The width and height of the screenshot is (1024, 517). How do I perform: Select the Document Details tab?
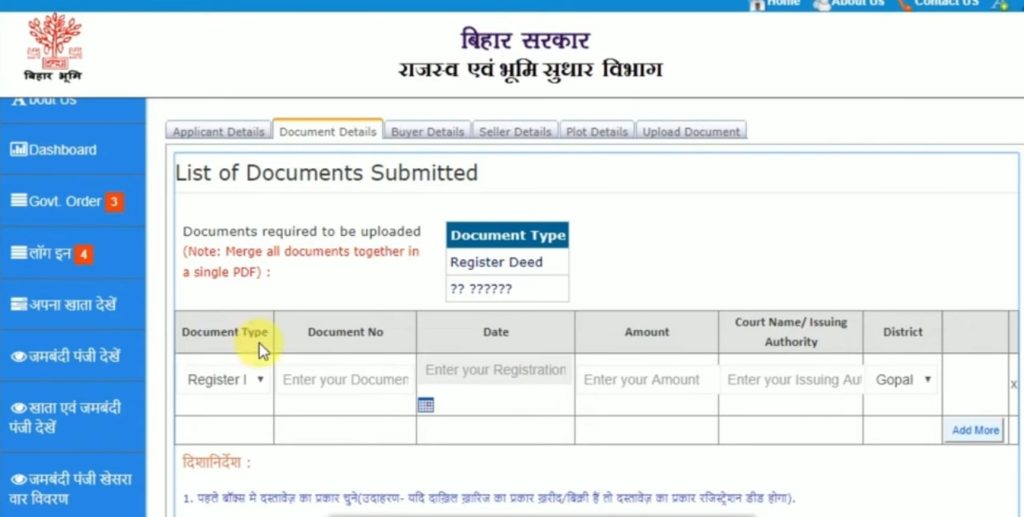coord(328,131)
